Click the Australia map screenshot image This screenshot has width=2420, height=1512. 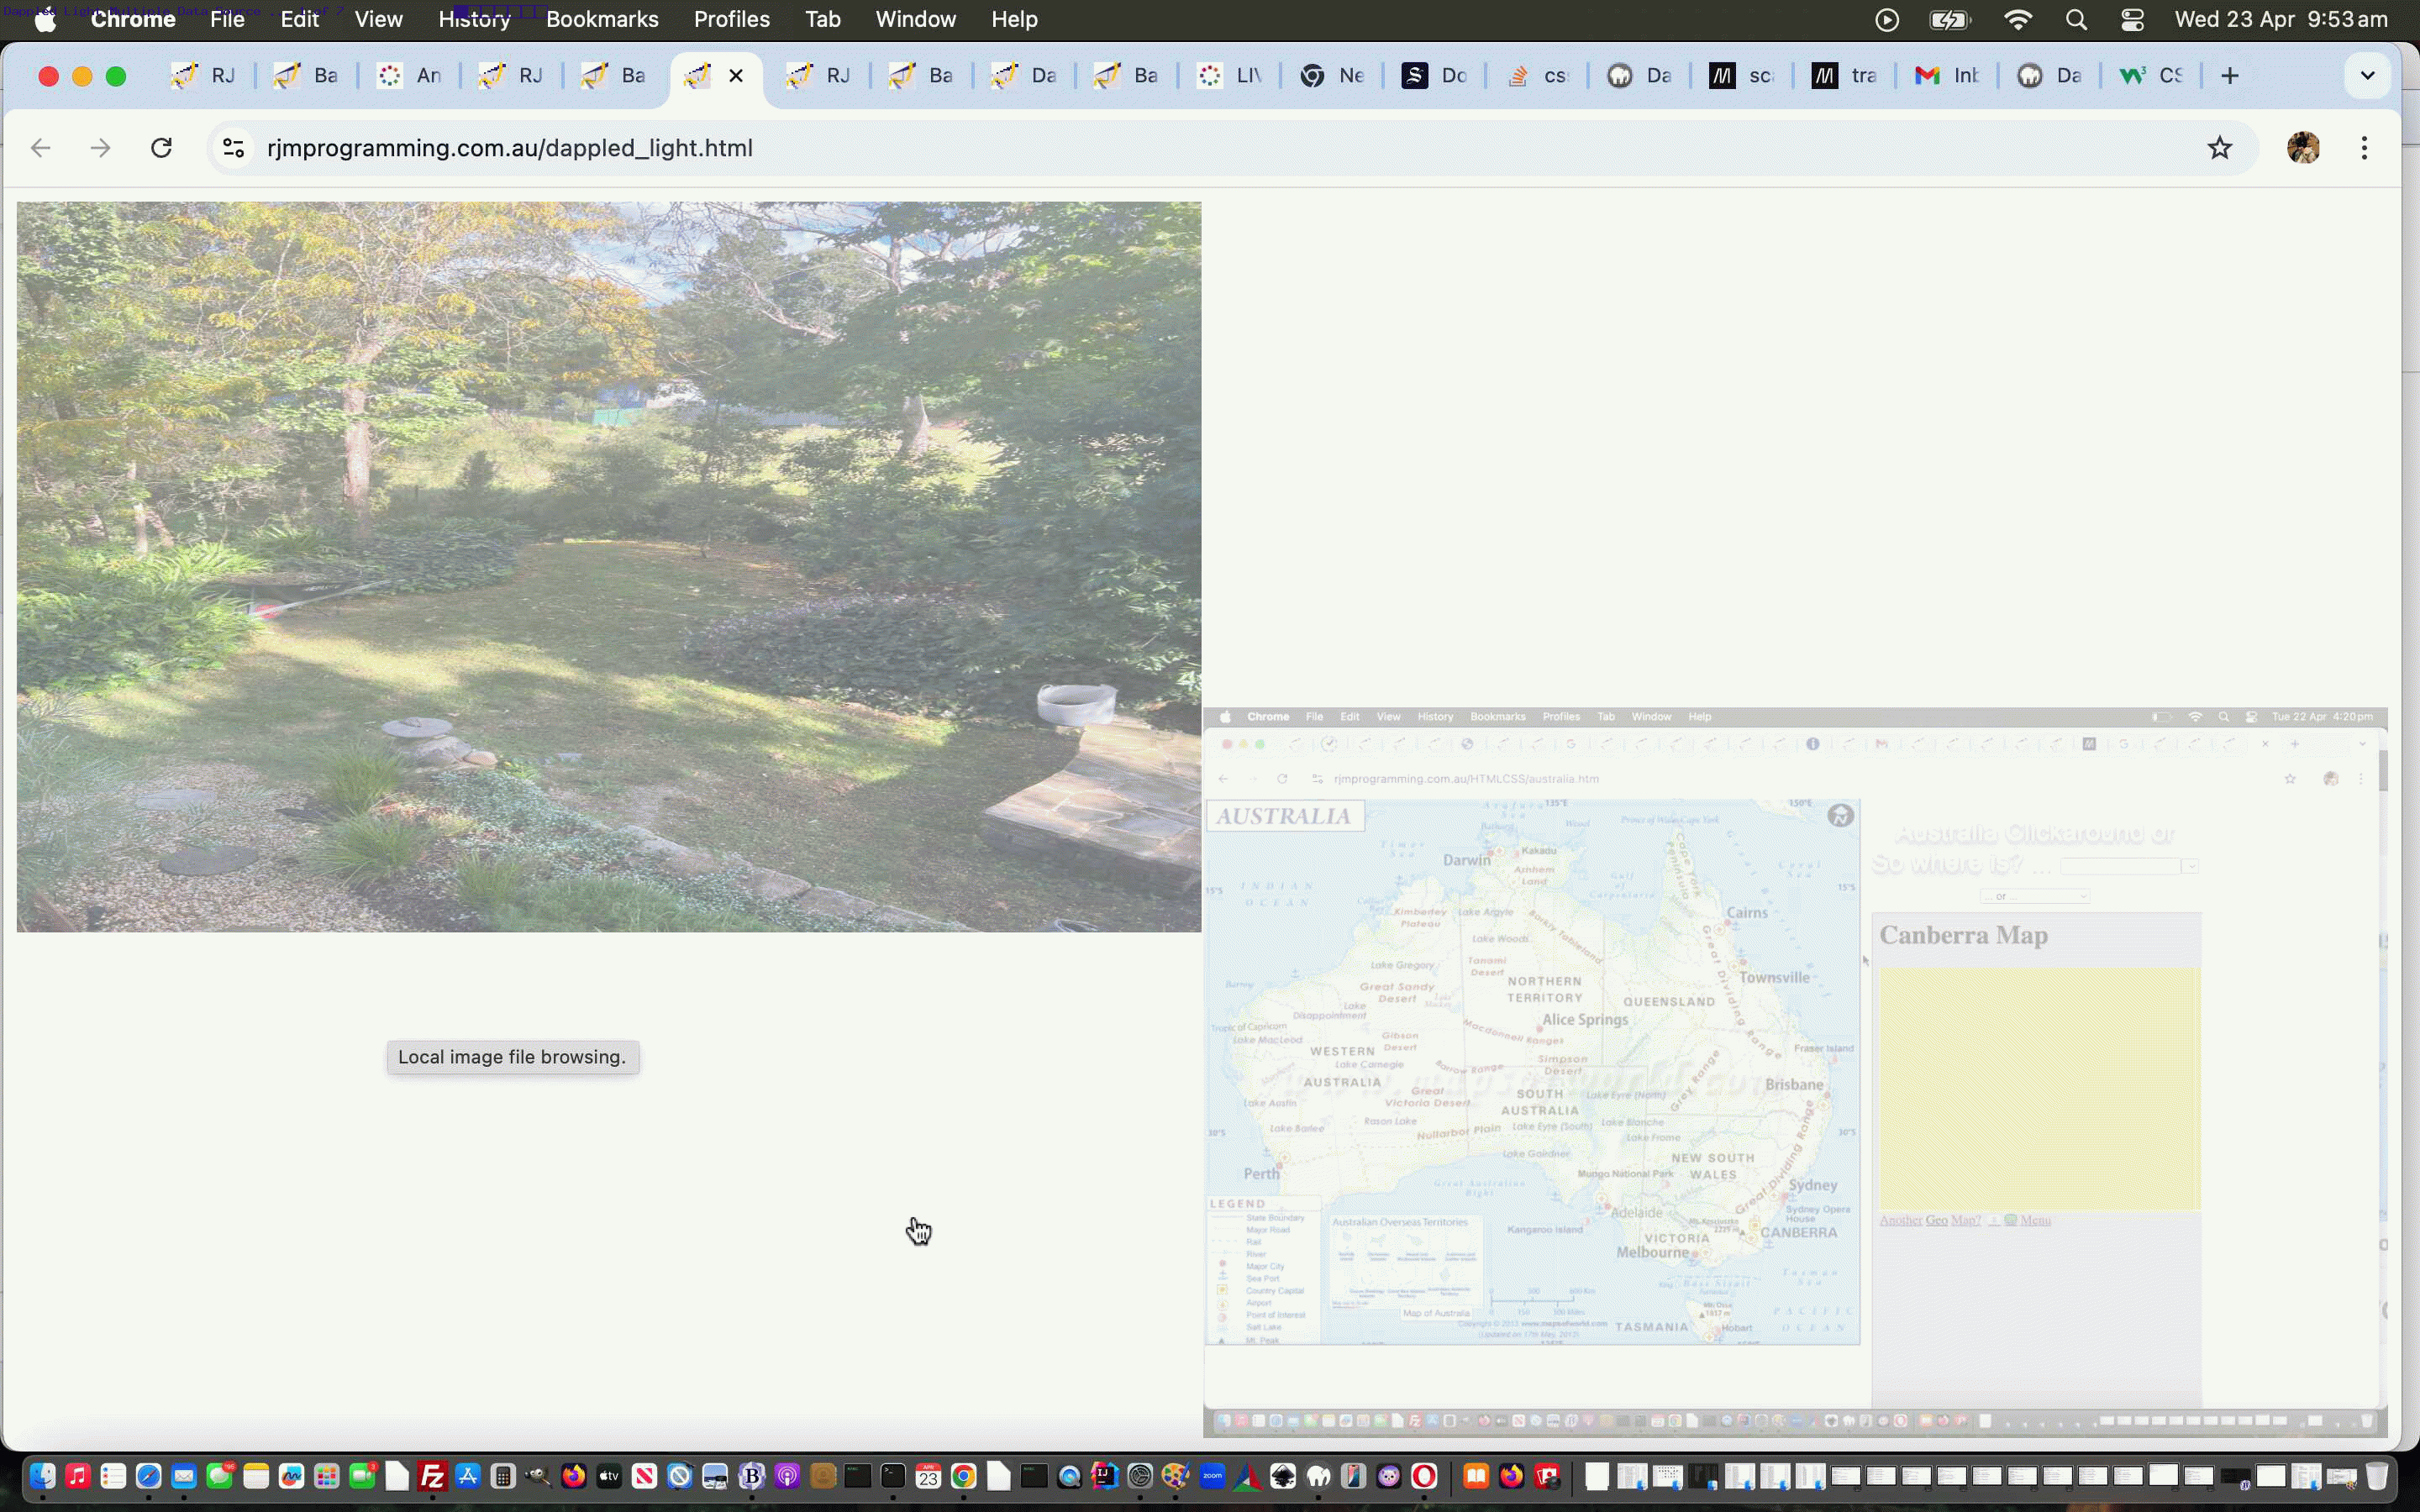[1795, 1072]
